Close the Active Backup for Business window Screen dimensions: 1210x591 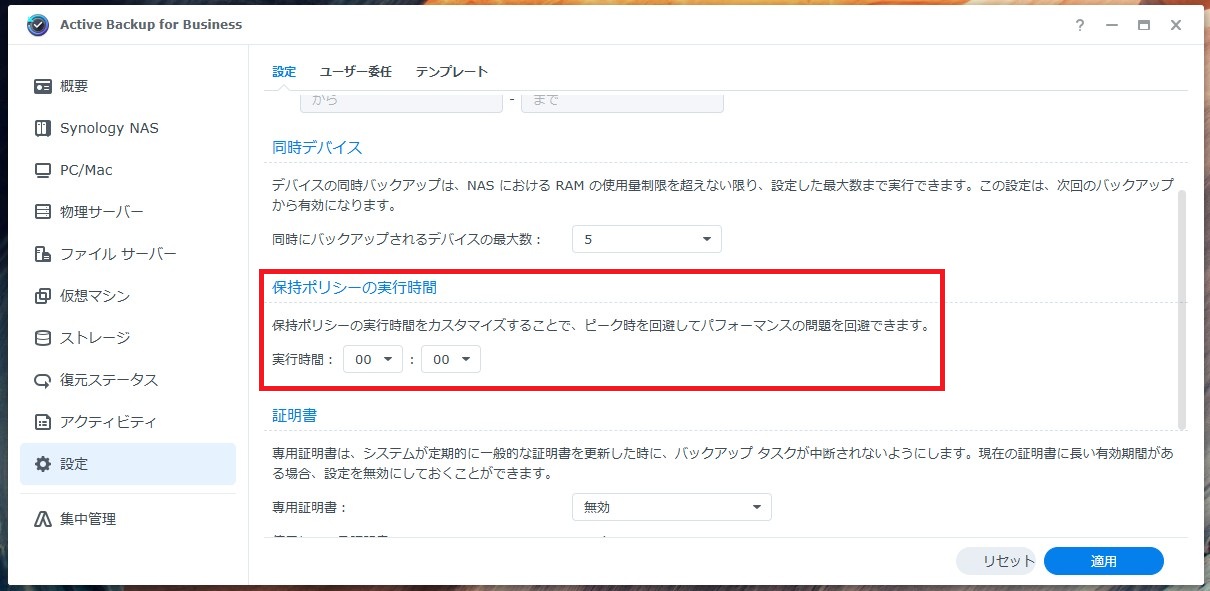click(1174, 25)
